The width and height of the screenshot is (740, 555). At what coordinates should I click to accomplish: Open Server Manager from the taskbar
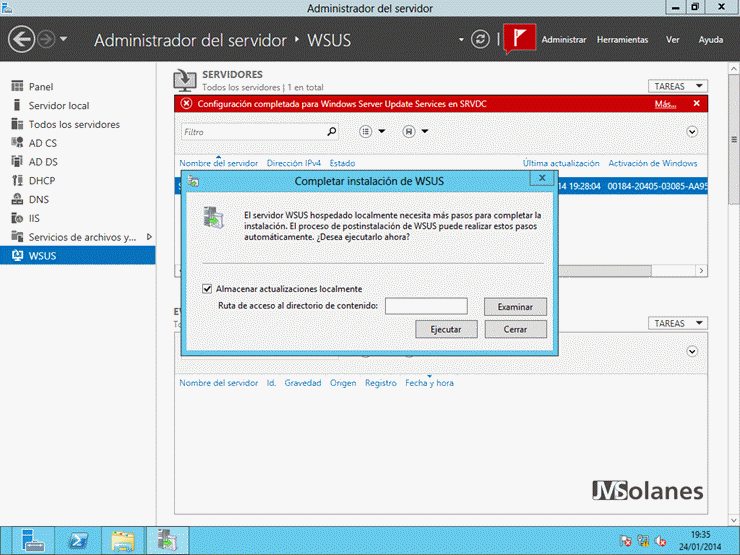(x=33, y=540)
